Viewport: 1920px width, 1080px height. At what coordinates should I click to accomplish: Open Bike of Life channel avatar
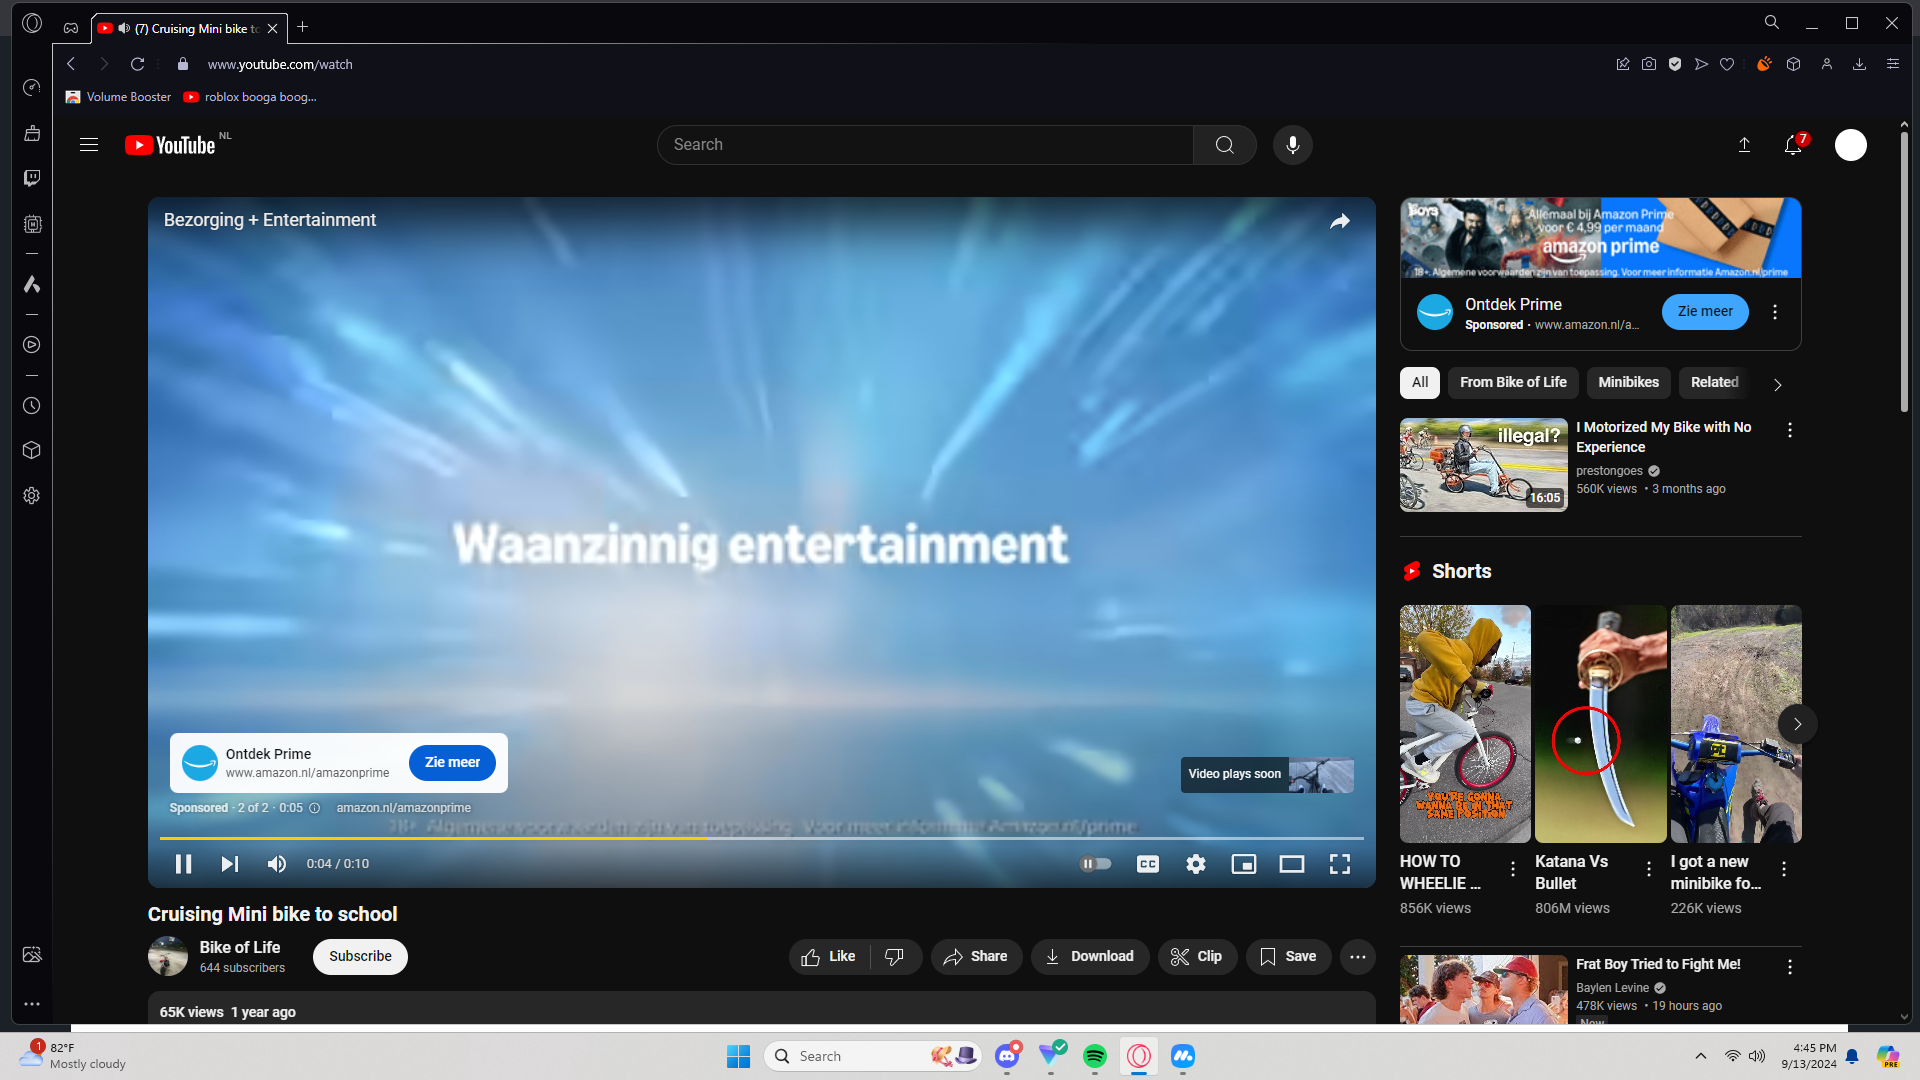[x=168, y=957]
